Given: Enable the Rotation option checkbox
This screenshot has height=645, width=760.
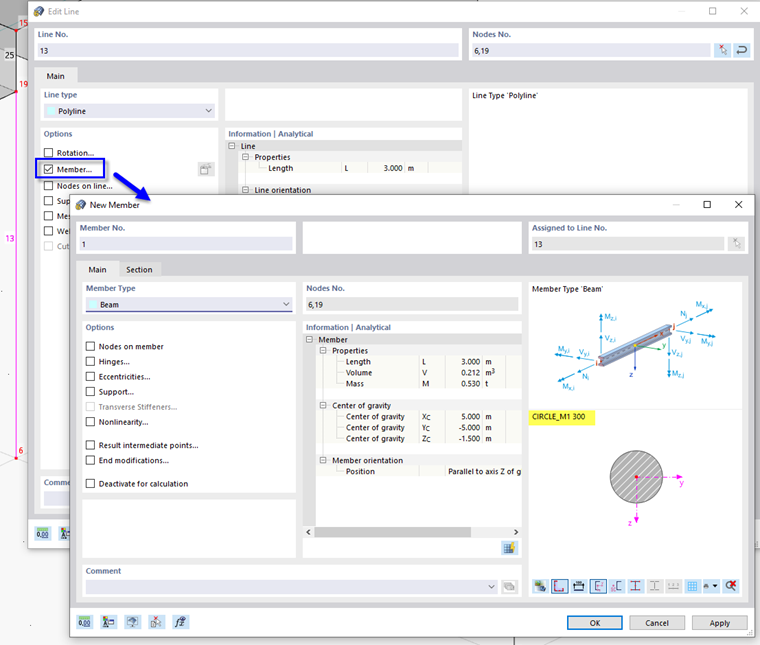Looking at the screenshot, I should click(x=48, y=153).
